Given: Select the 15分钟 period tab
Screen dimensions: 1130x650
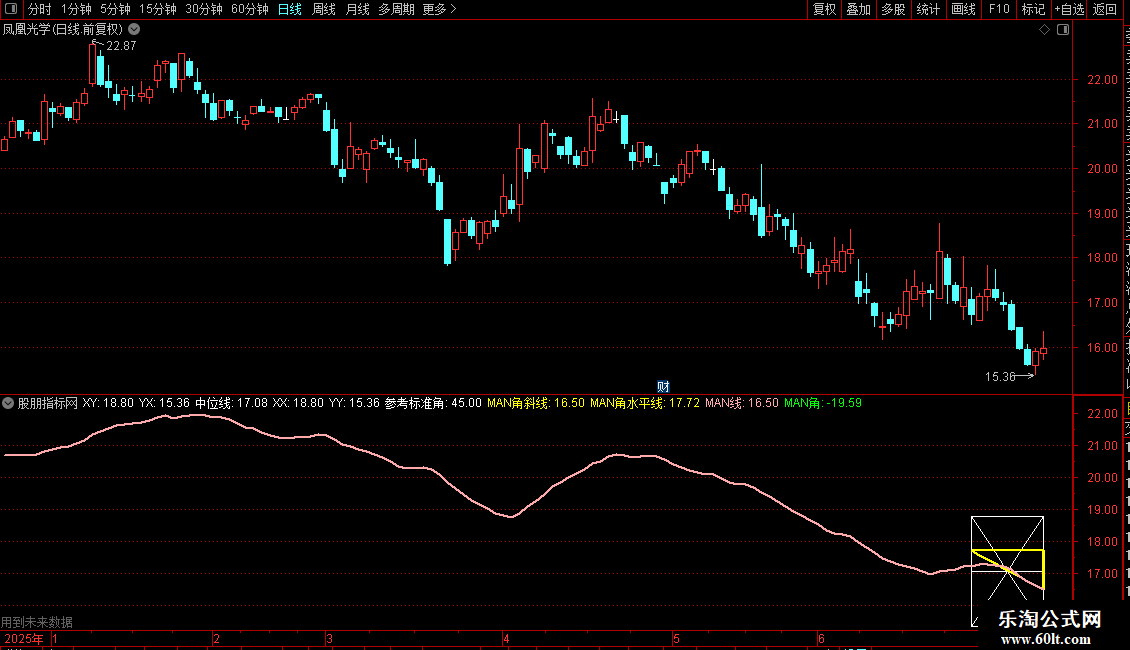Looking at the screenshot, I should click(x=158, y=9).
